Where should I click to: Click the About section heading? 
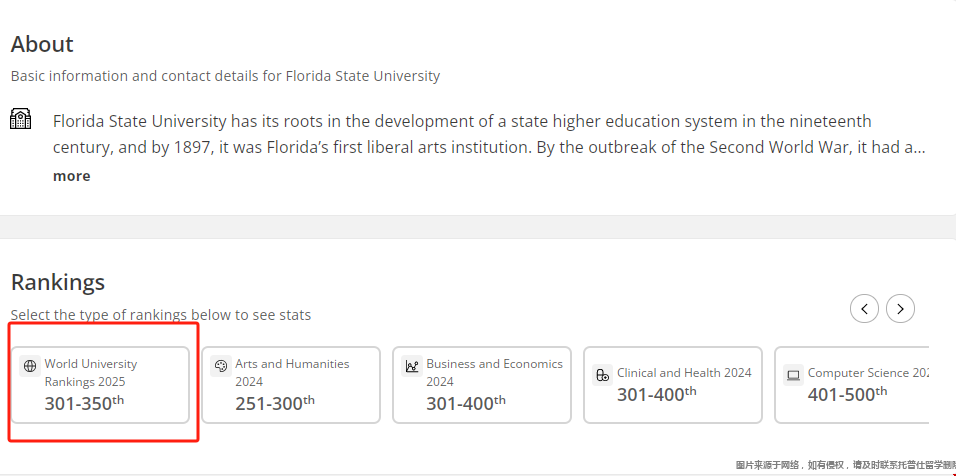coord(42,44)
